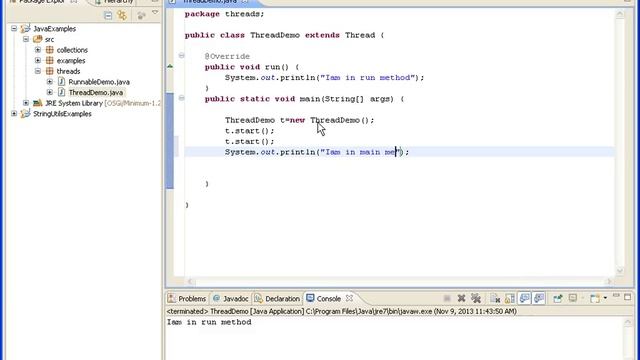Collapse the JavaExamples project node

click(14, 29)
